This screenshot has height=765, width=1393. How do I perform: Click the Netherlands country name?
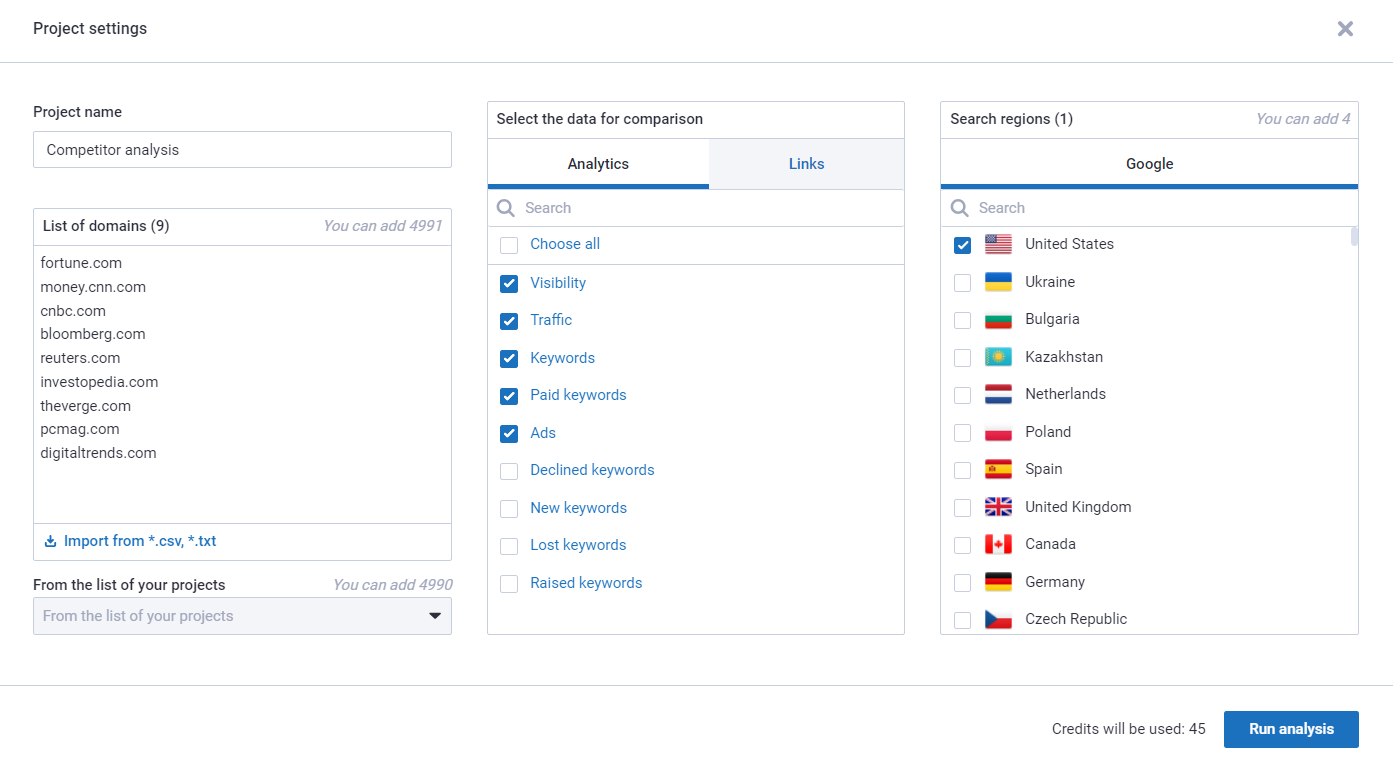[x=1065, y=394]
